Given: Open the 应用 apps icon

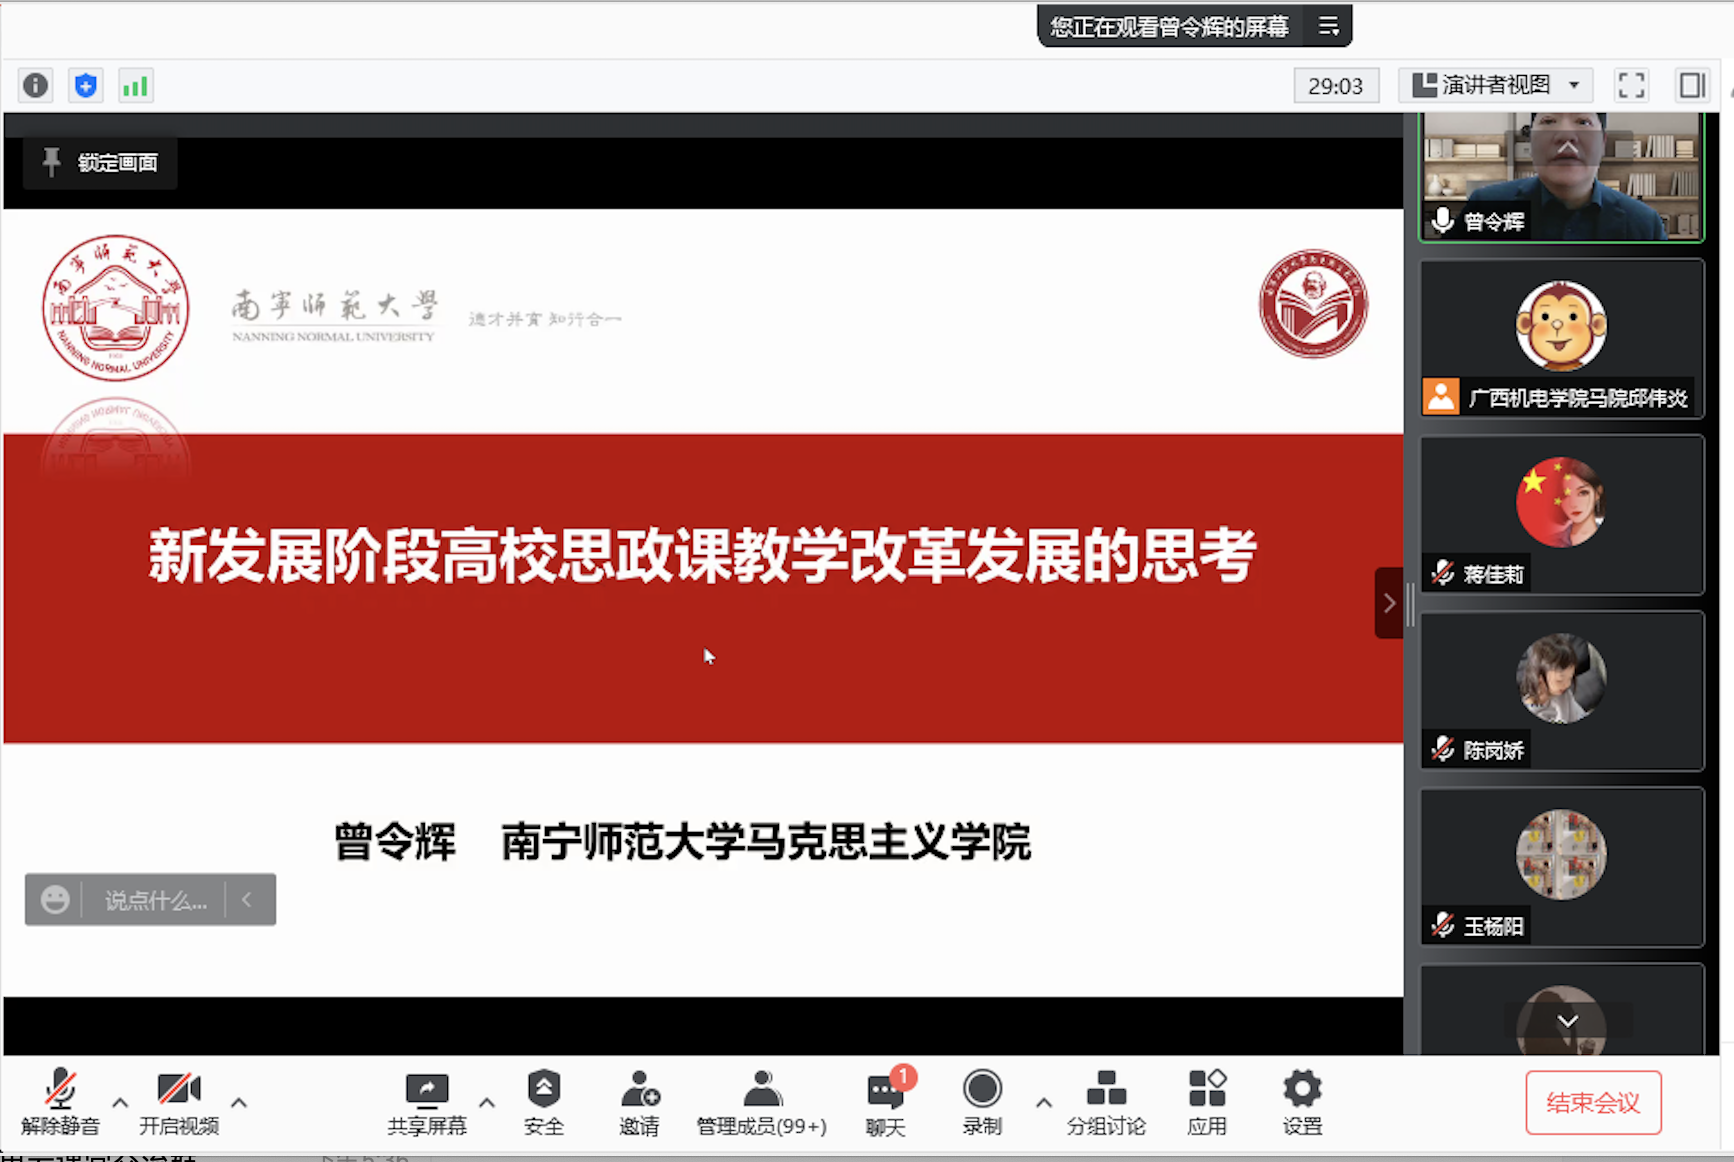Looking at the screenshot, I should point(1207,1100).
